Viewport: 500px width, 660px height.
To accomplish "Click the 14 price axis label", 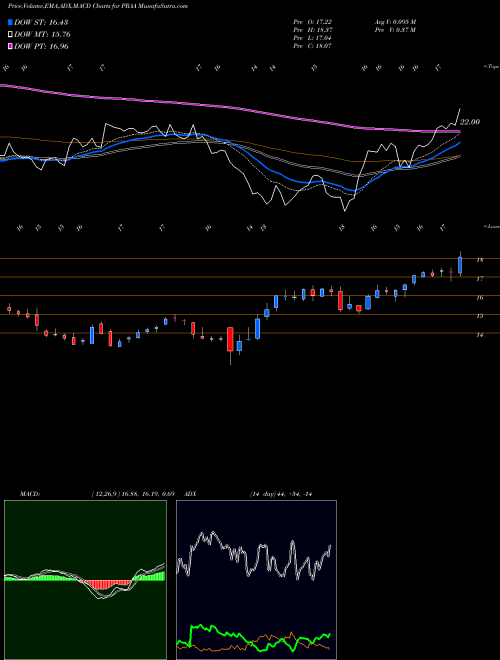I will point(479,335).
